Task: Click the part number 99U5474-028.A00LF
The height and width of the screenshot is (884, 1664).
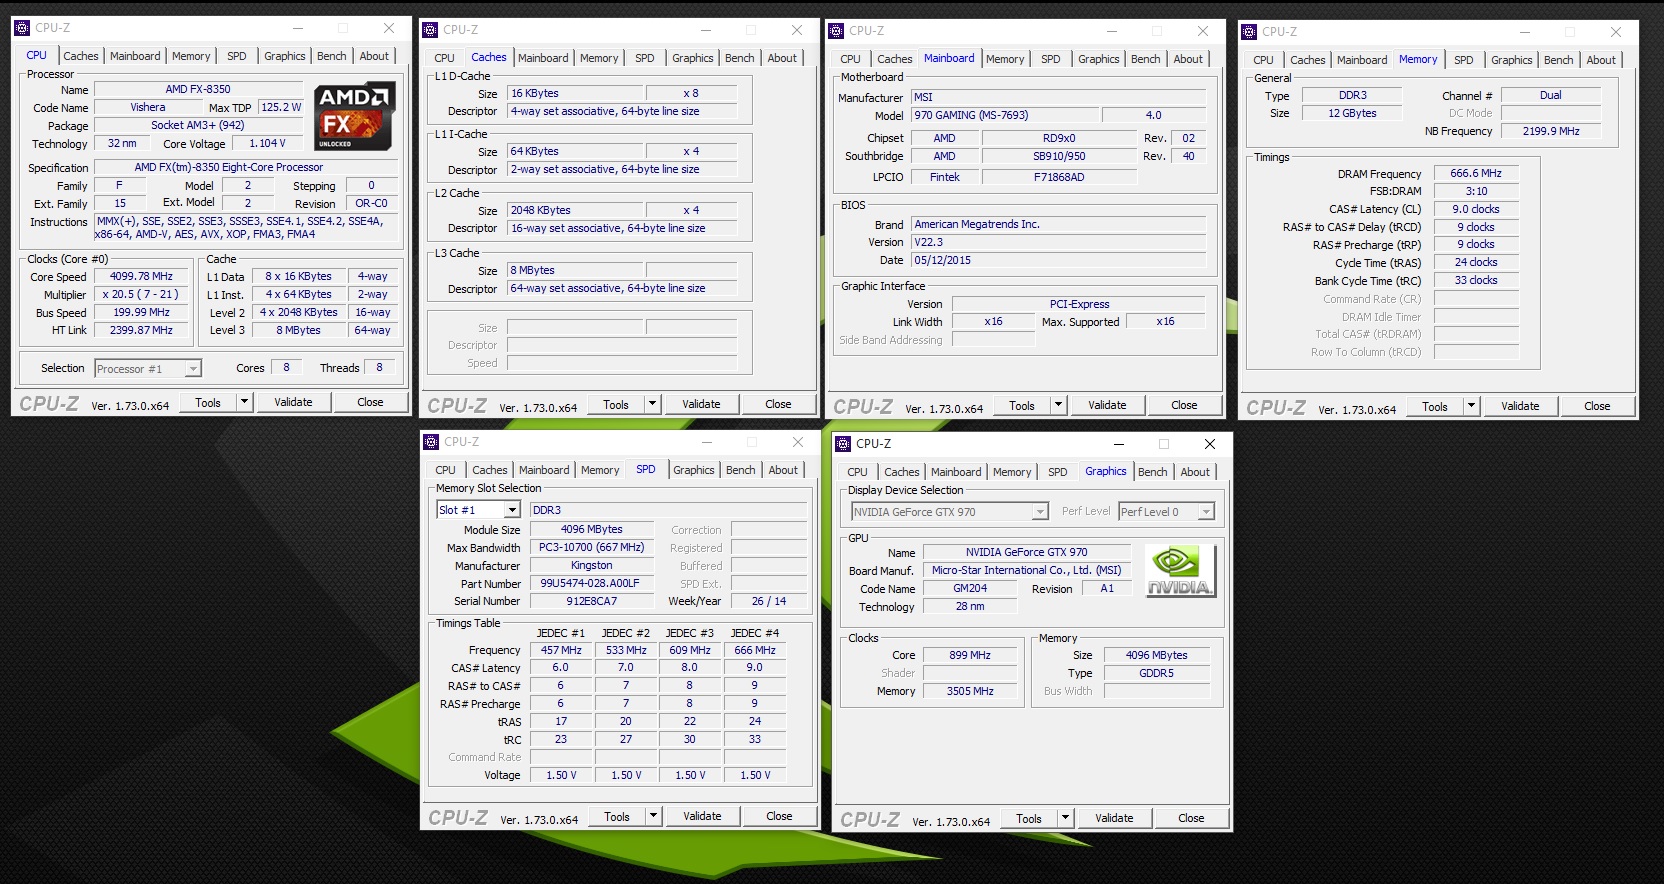Action: tap(592, 583)
